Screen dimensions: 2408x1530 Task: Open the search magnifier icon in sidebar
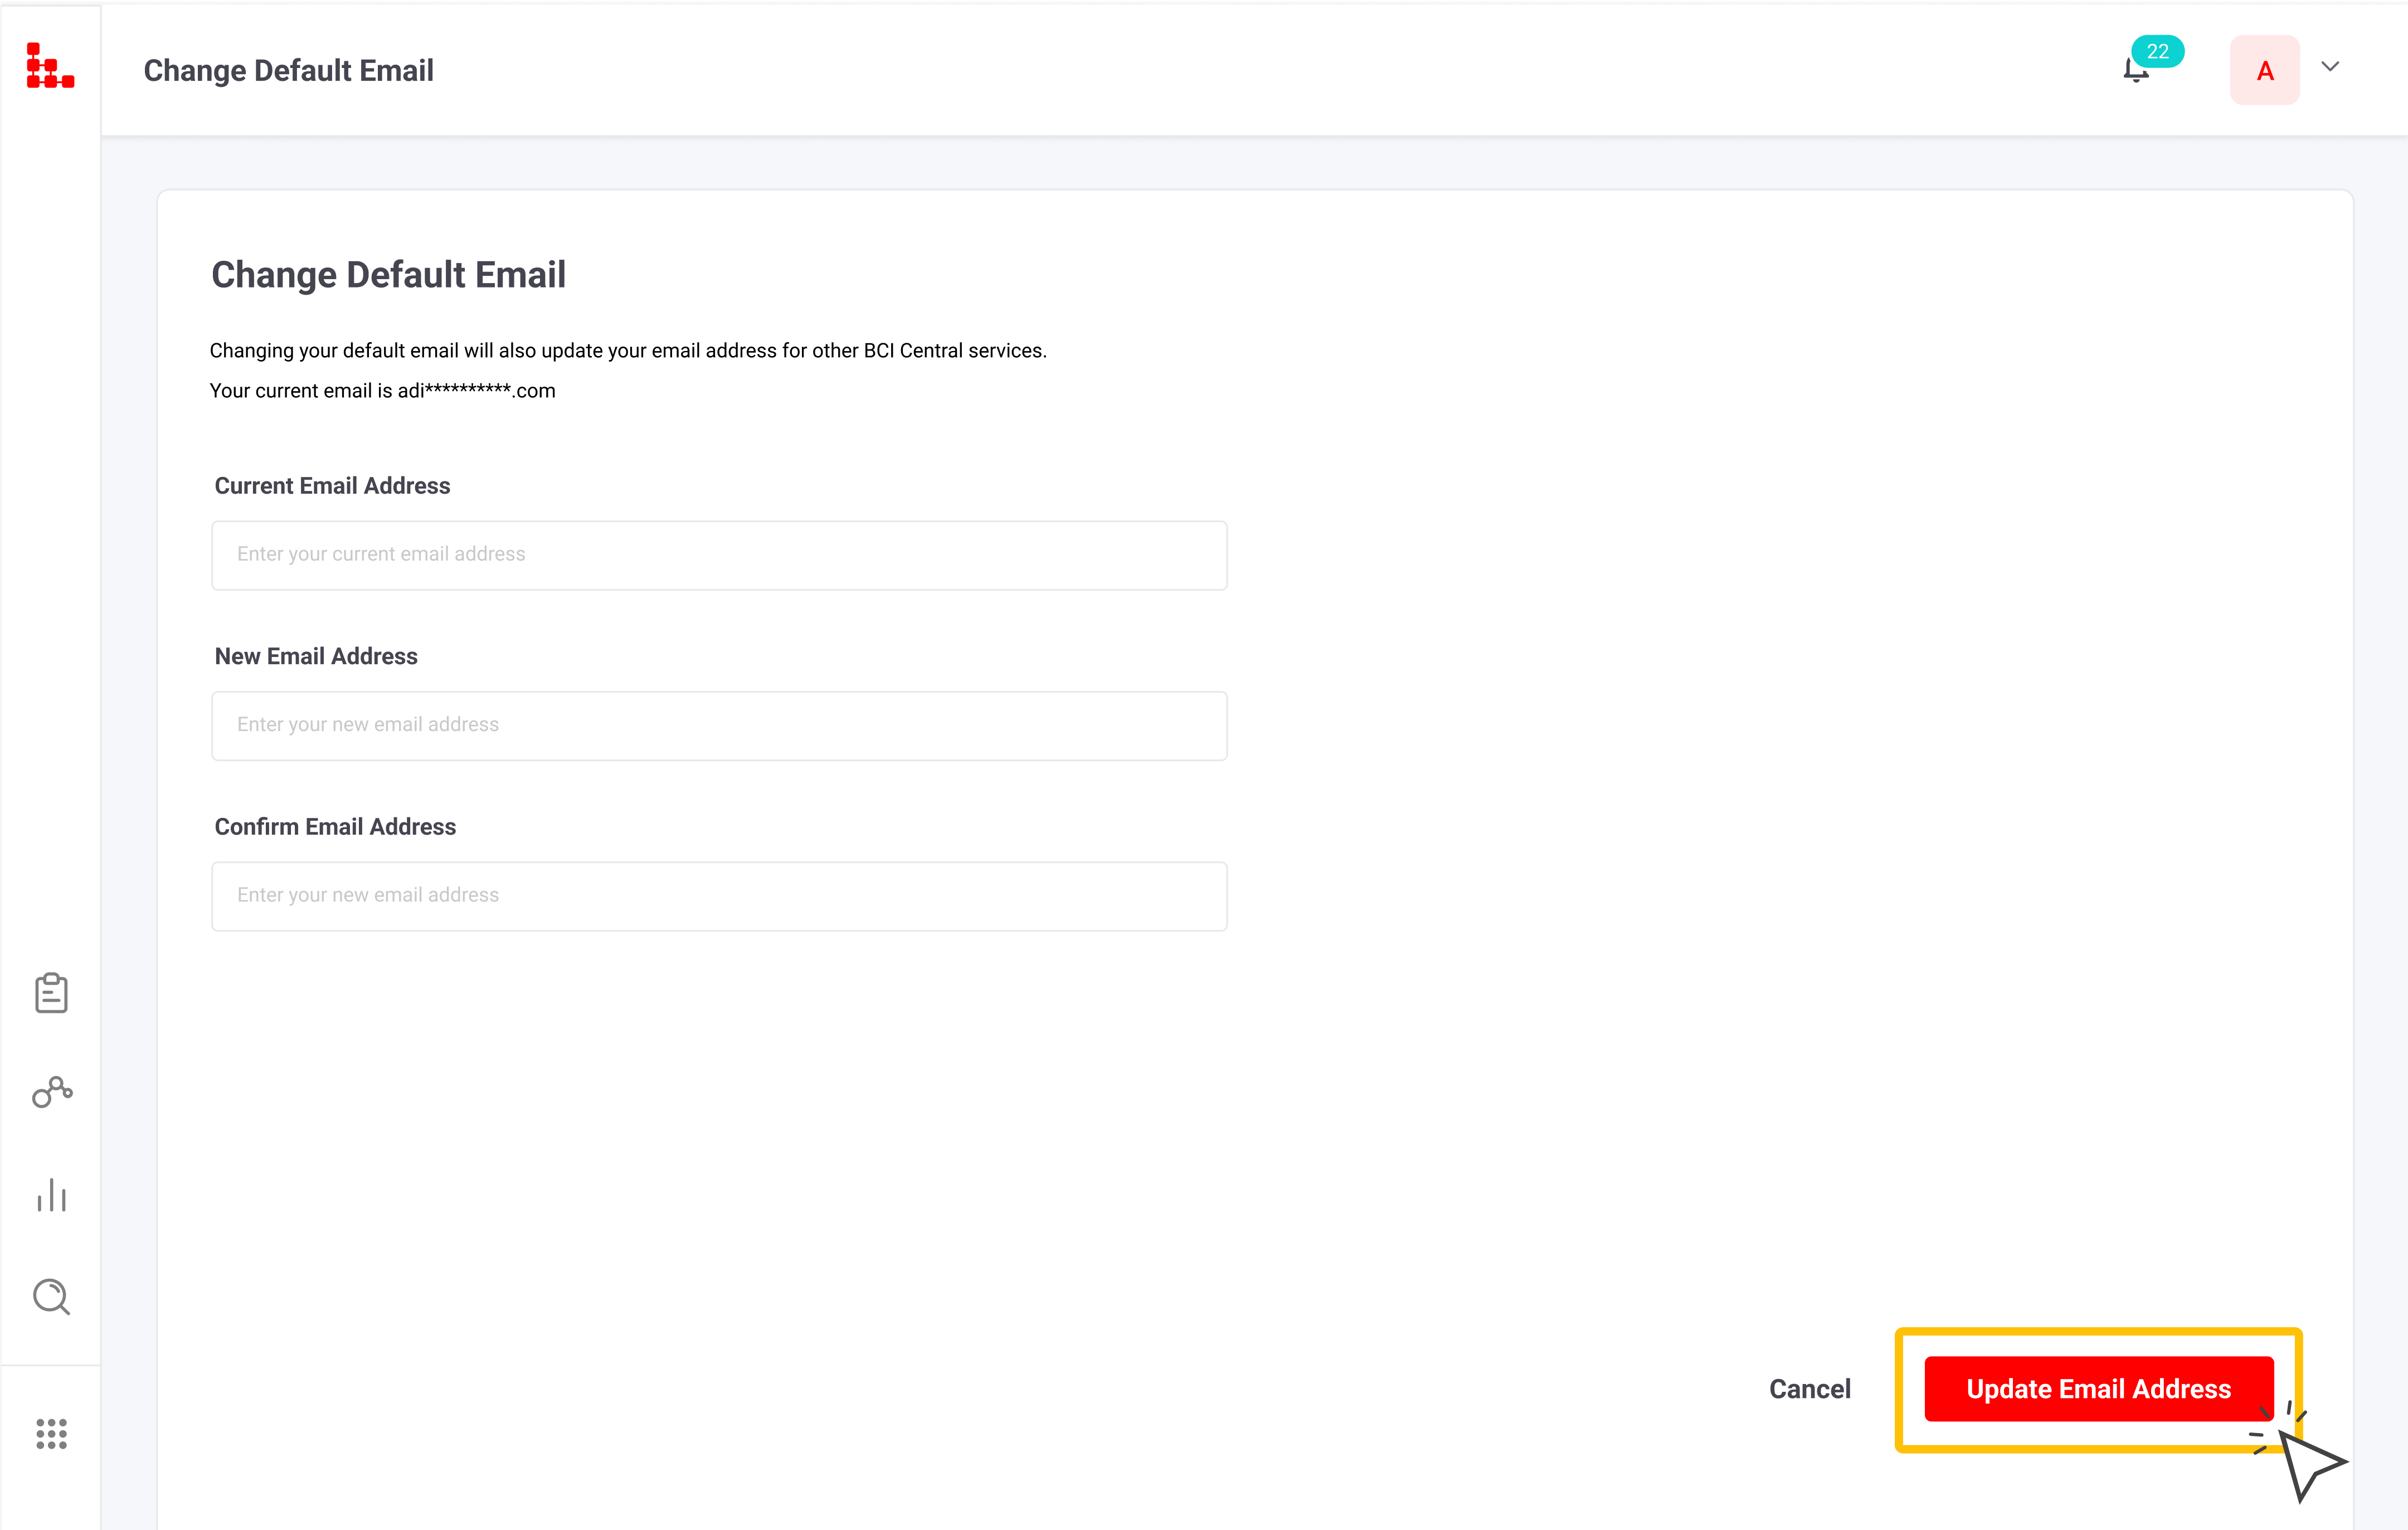[x=52, y=1297]
